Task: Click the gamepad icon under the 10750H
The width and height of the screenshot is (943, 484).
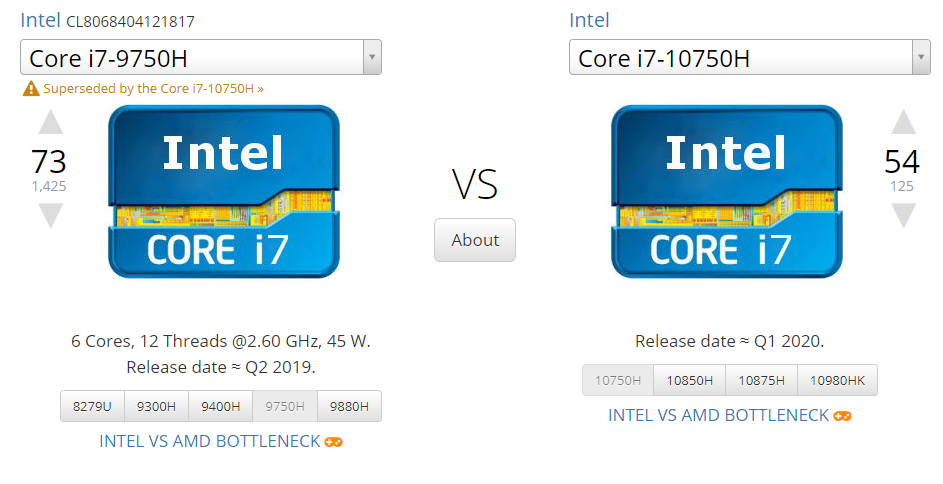Action: 842,416
